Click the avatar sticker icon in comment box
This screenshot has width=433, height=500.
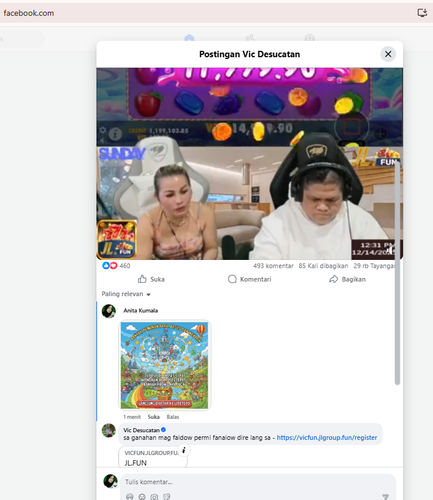click(x=130, y=497)
